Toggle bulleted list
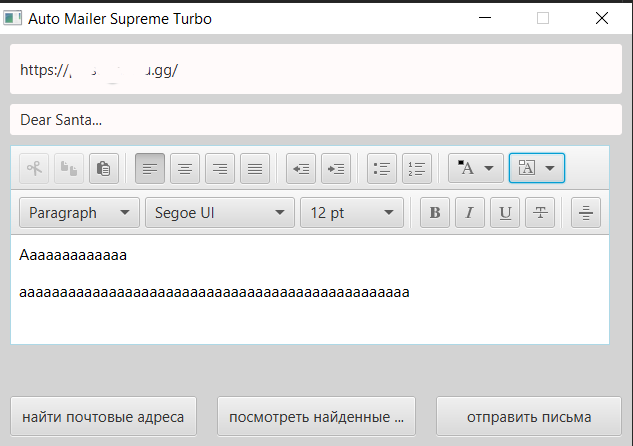 click(382, 168)
